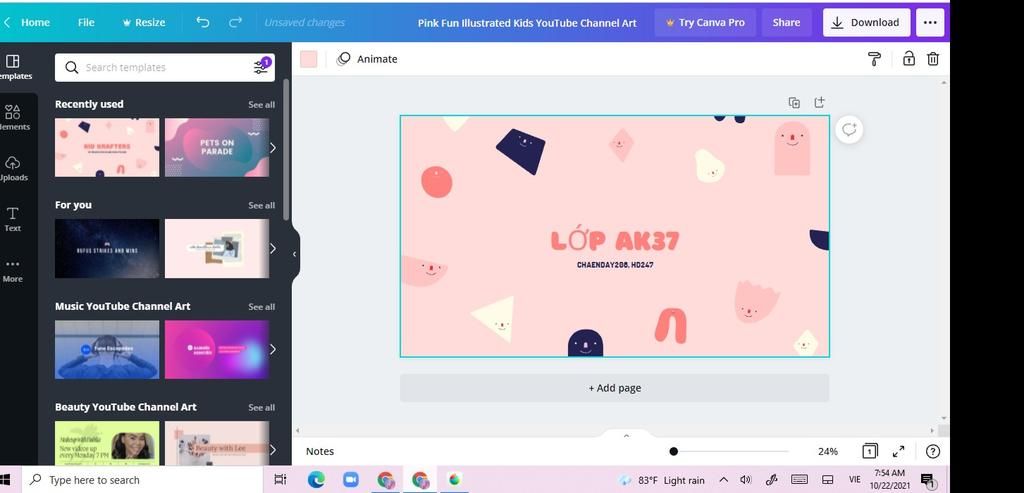The height and width of the screenshot is (493, 1024).
Task: Open the notification center icon
Action: click(928, 481)
